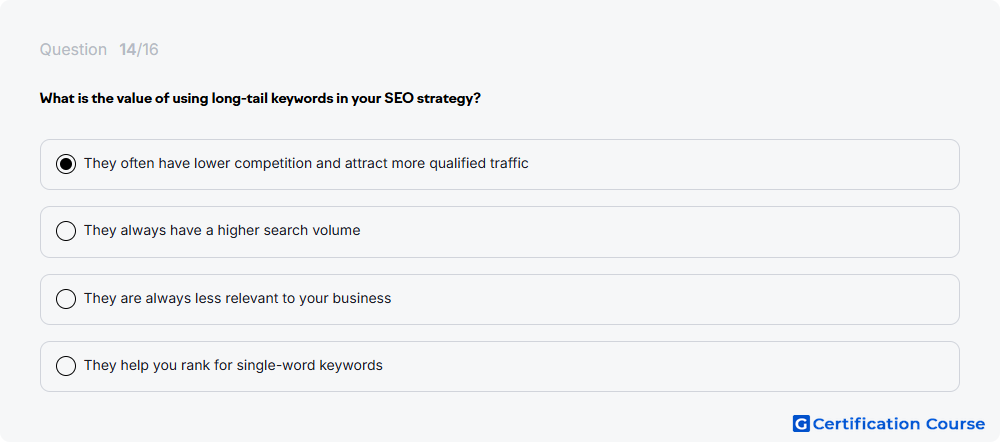Click the "/16" total in the question counter
The height and width of the screenshot is (442, 1000).
pyautogui.click(x=147, y=50)
